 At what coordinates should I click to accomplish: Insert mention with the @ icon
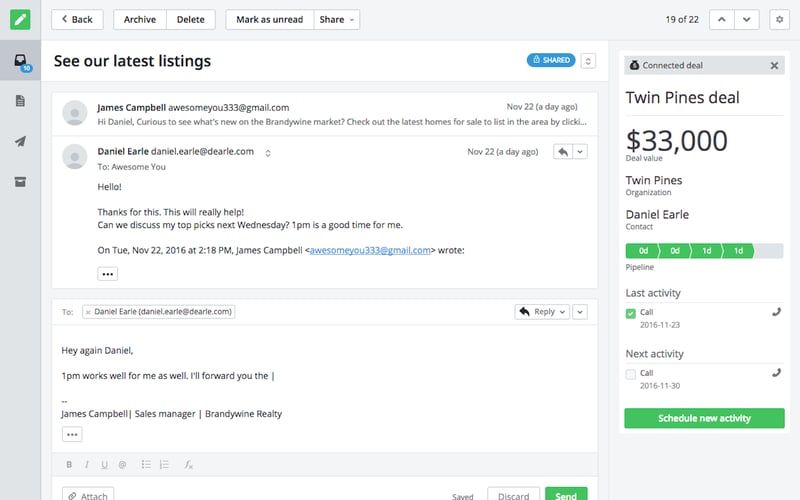[x=122, y=464]
